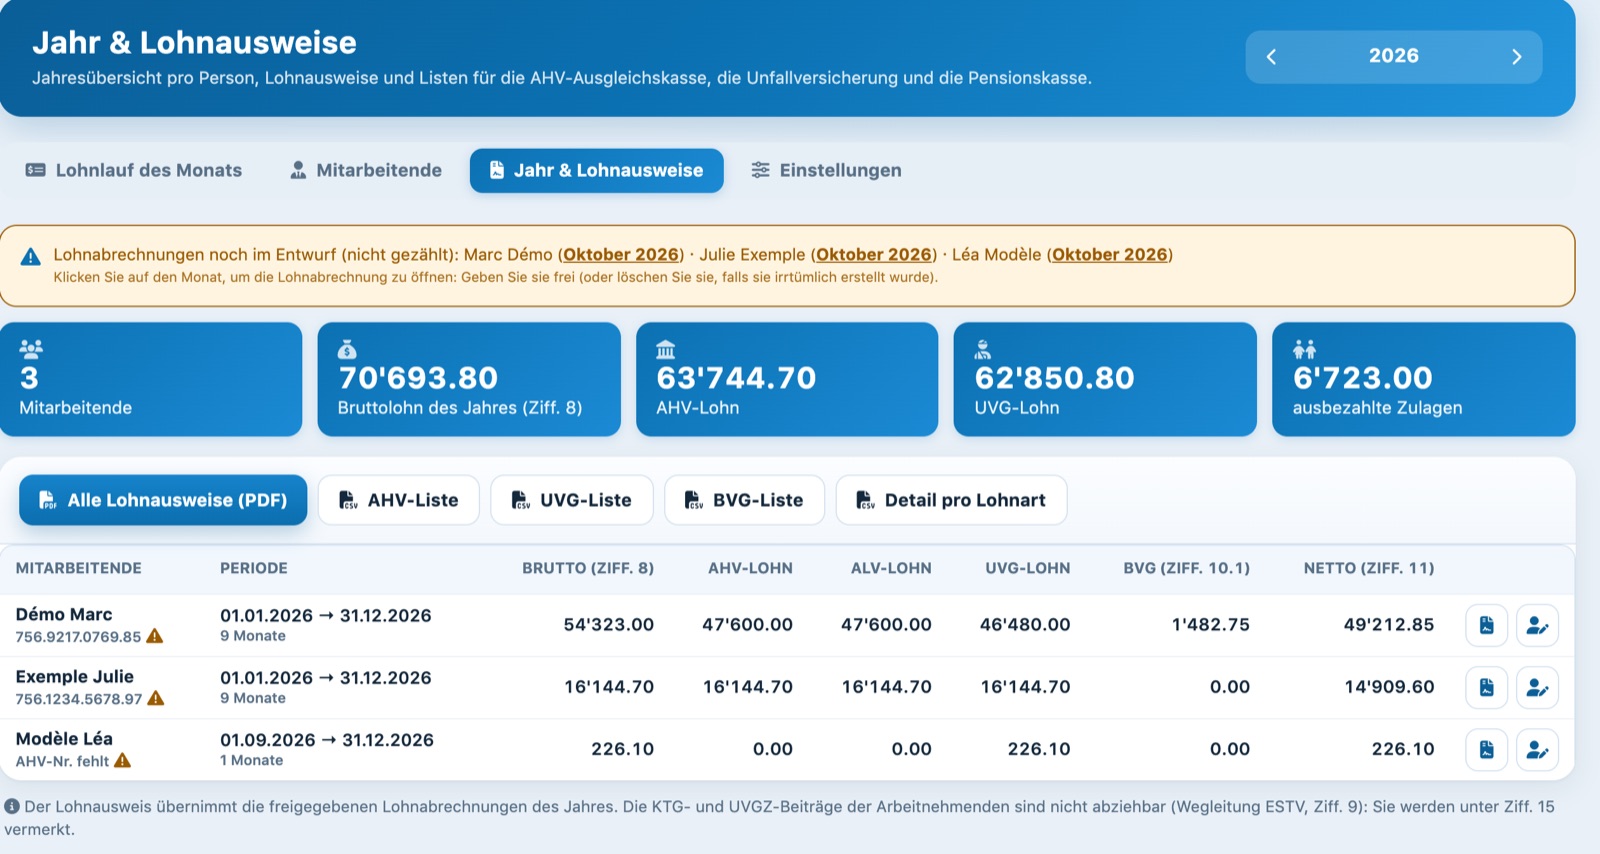
Task: Open Marc Démo's Oktober 2026 draft payslip
Action: tap(621, 254)
